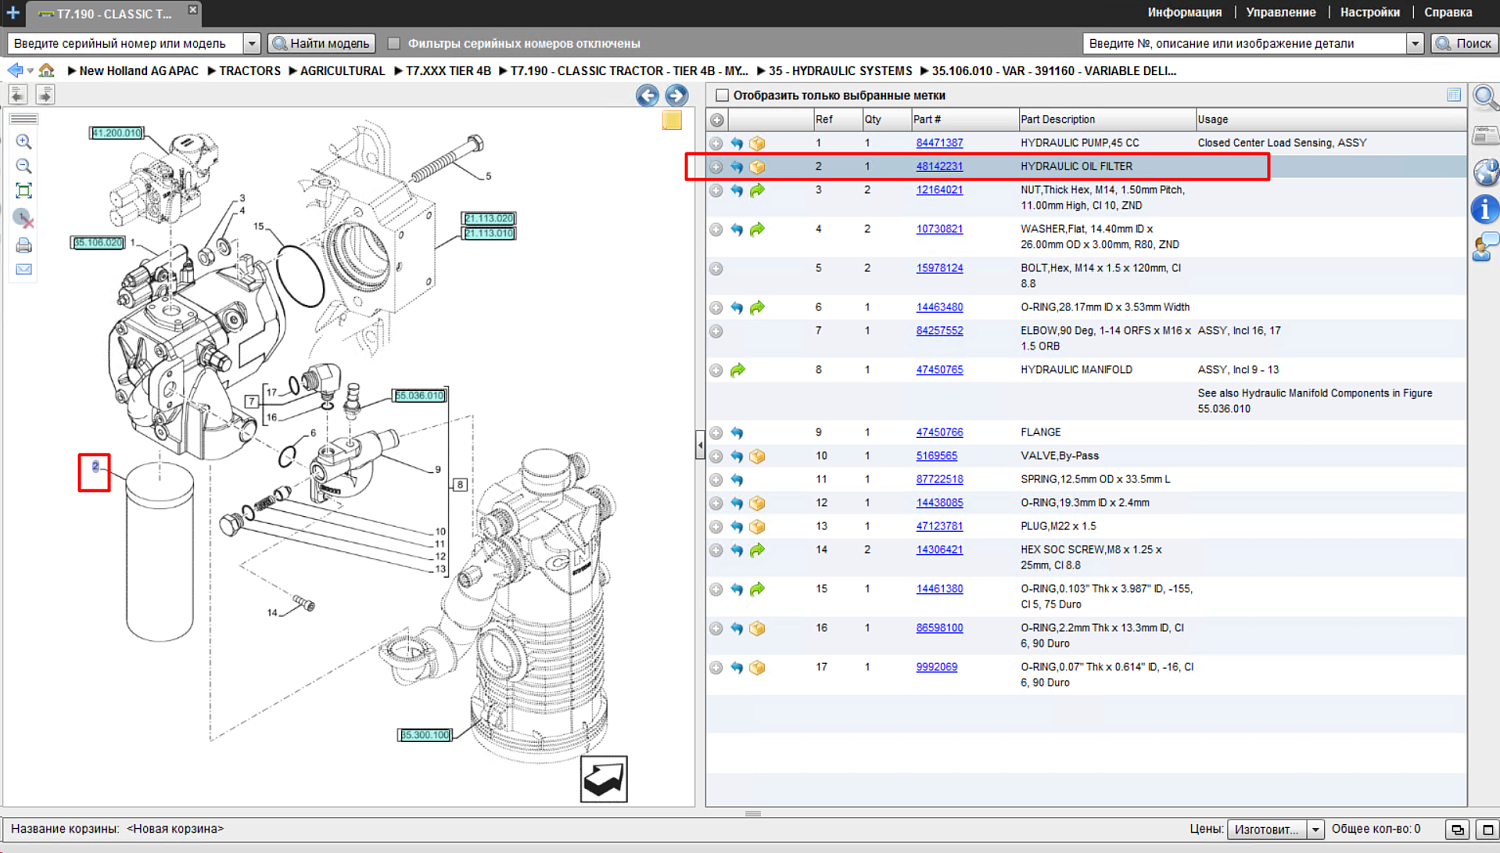This screenshot has width=1500, height=853.
Task: Select the ELBOW, 90 Deg description text
Action: 1106,338
